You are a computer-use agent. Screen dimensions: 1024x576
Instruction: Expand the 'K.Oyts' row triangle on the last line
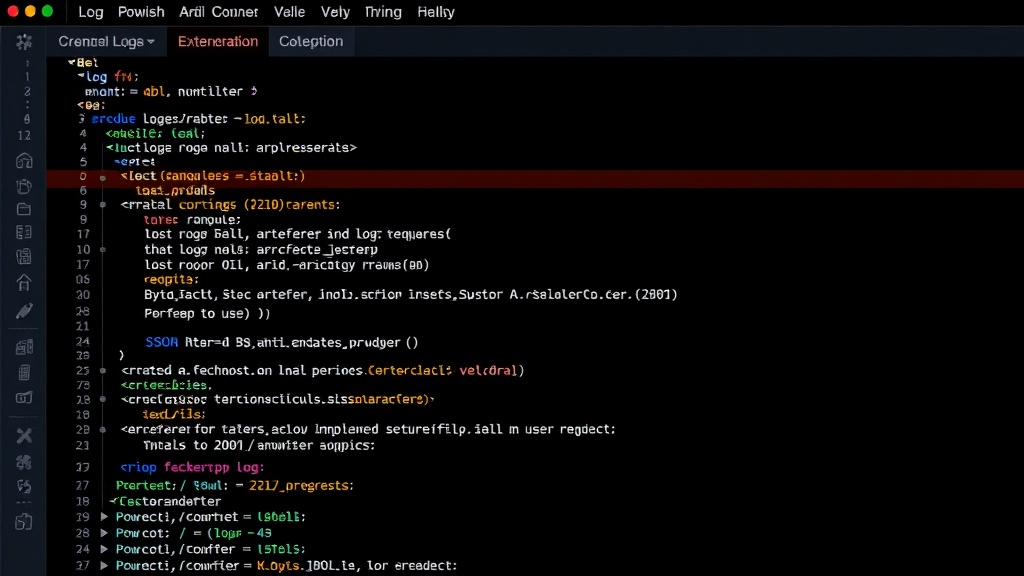104,566
